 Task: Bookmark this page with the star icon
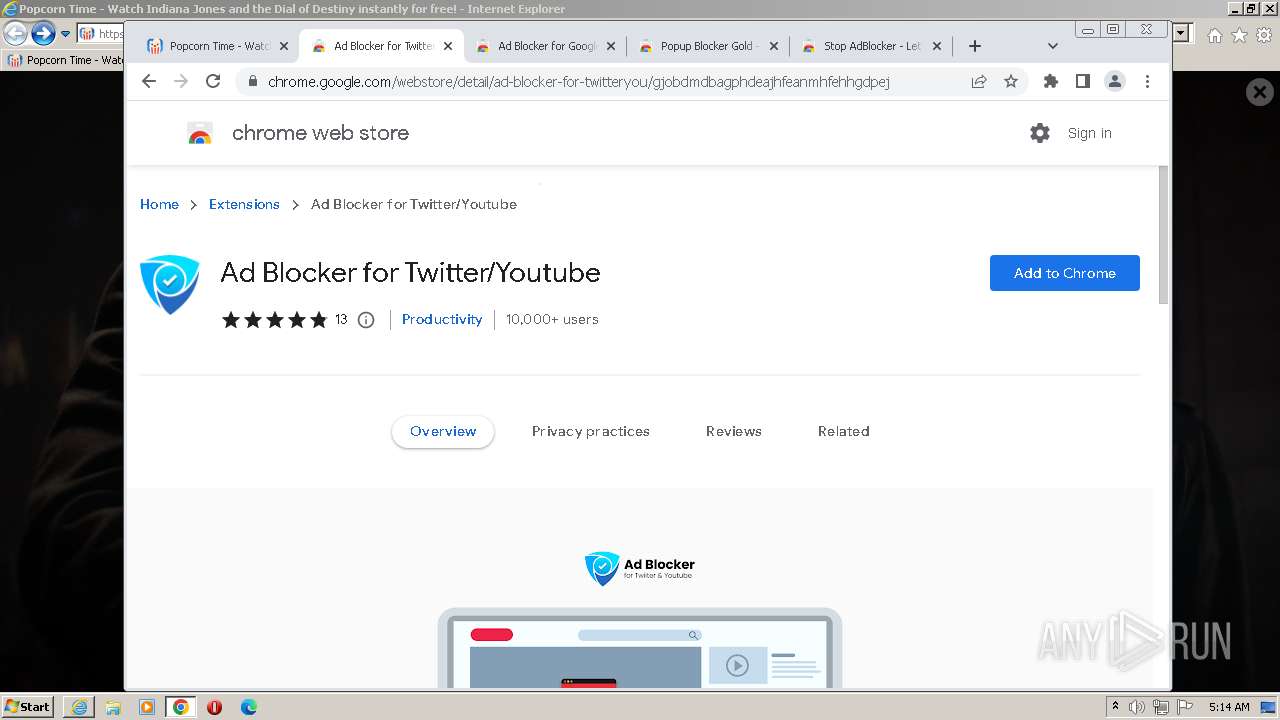point(1011,81)
